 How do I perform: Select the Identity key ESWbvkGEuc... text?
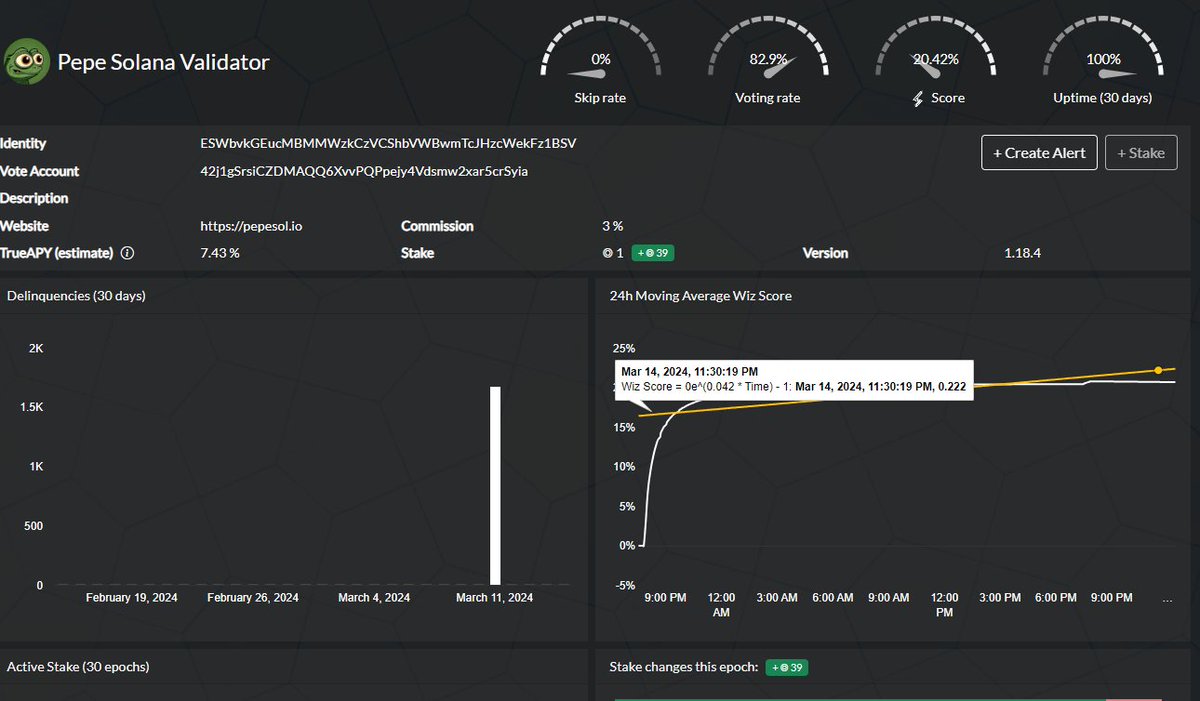[x=388, y=144]
